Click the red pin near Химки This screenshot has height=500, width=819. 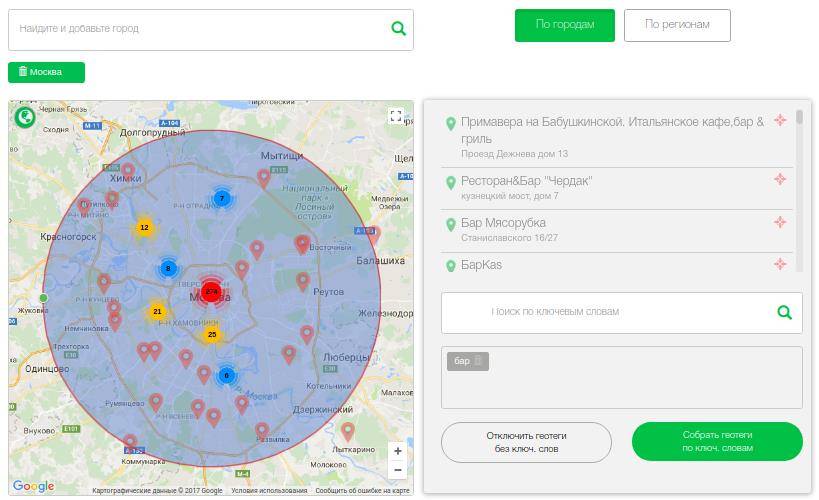[x=127, y=171]
